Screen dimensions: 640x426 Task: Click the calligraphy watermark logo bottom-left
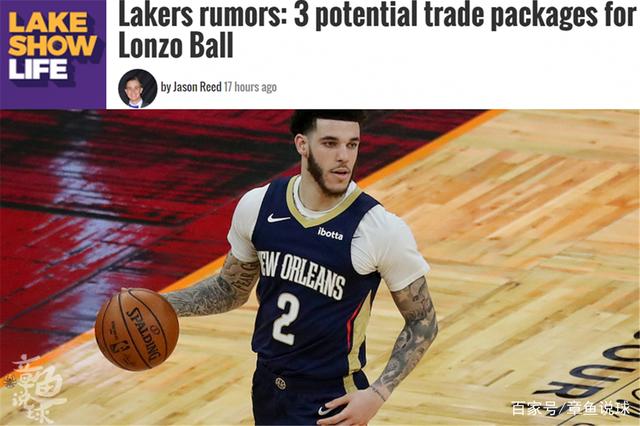pyautogui.click(x=36, y=389)
